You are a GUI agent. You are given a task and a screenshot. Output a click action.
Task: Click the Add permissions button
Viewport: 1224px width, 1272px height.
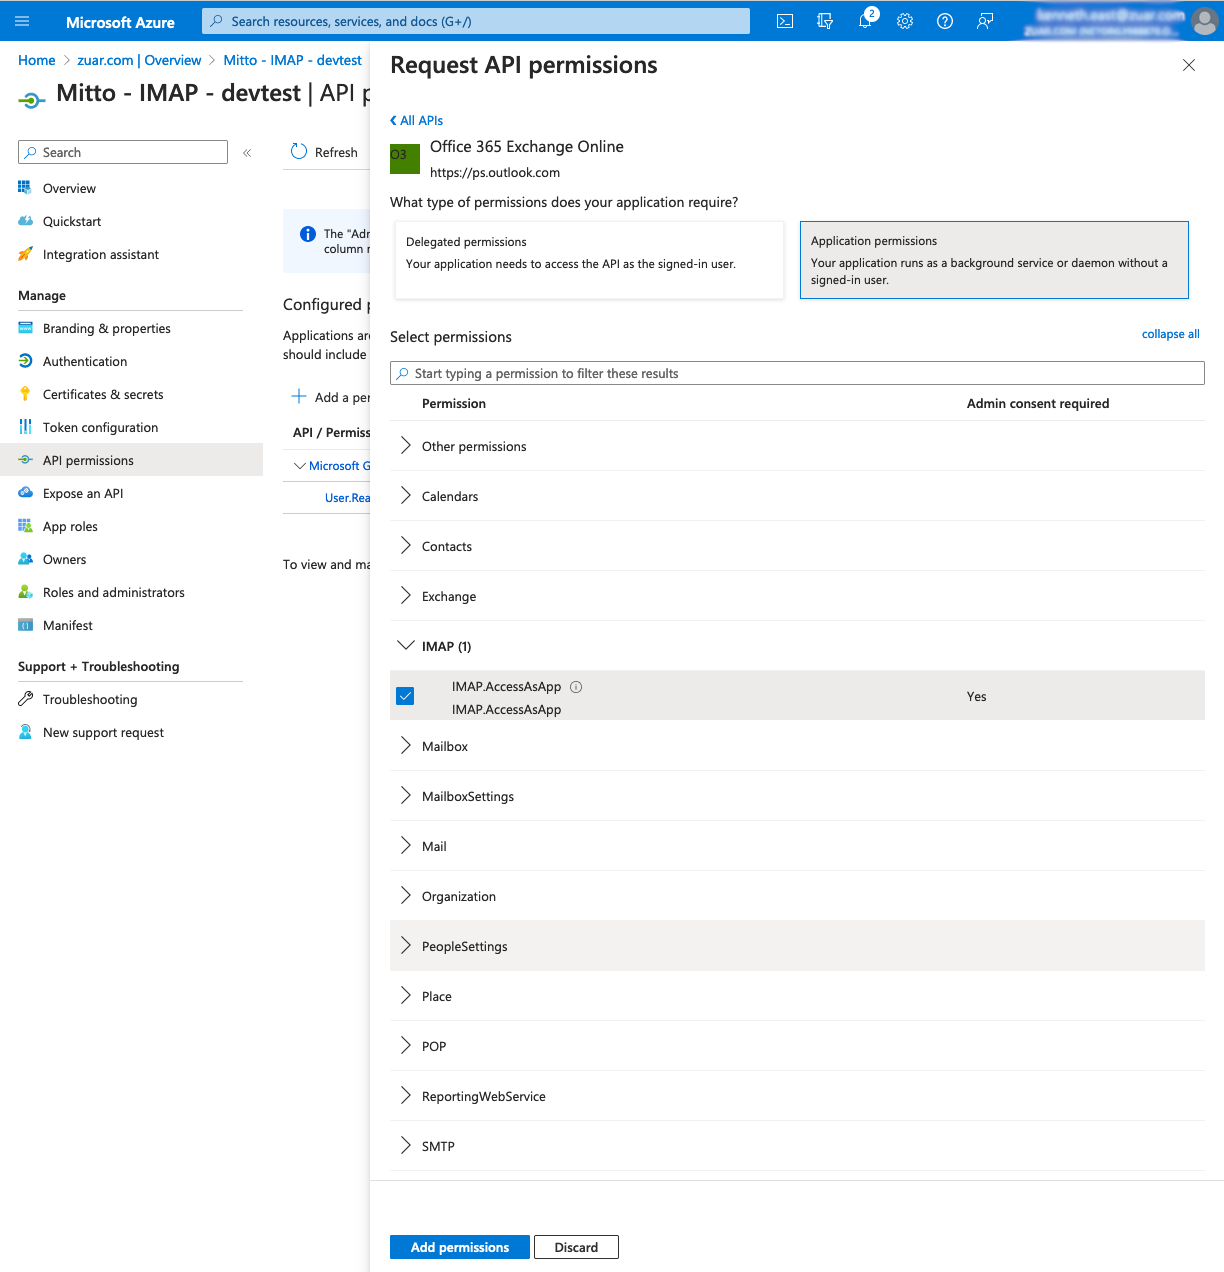pyautogui.click(x=460, y=1247)
